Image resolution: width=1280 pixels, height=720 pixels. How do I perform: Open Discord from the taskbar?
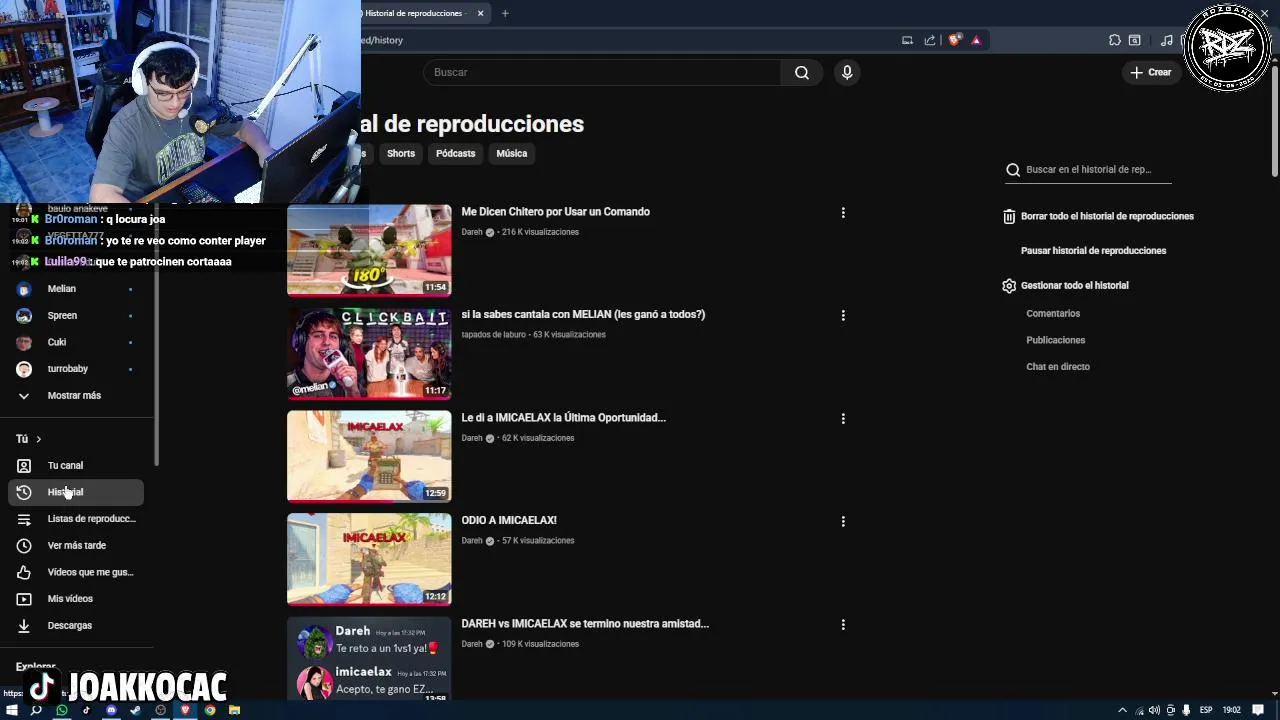(111, 710)
